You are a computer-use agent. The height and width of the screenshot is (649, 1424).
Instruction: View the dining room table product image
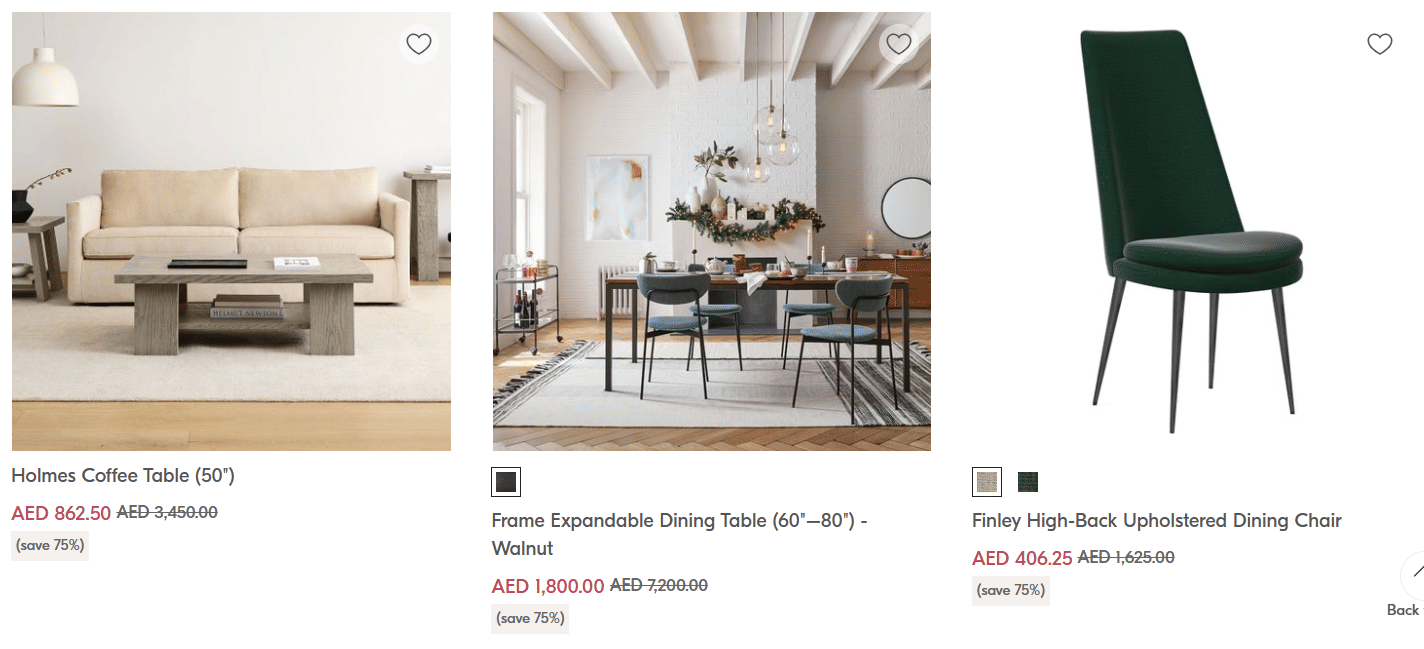point(712,231)
